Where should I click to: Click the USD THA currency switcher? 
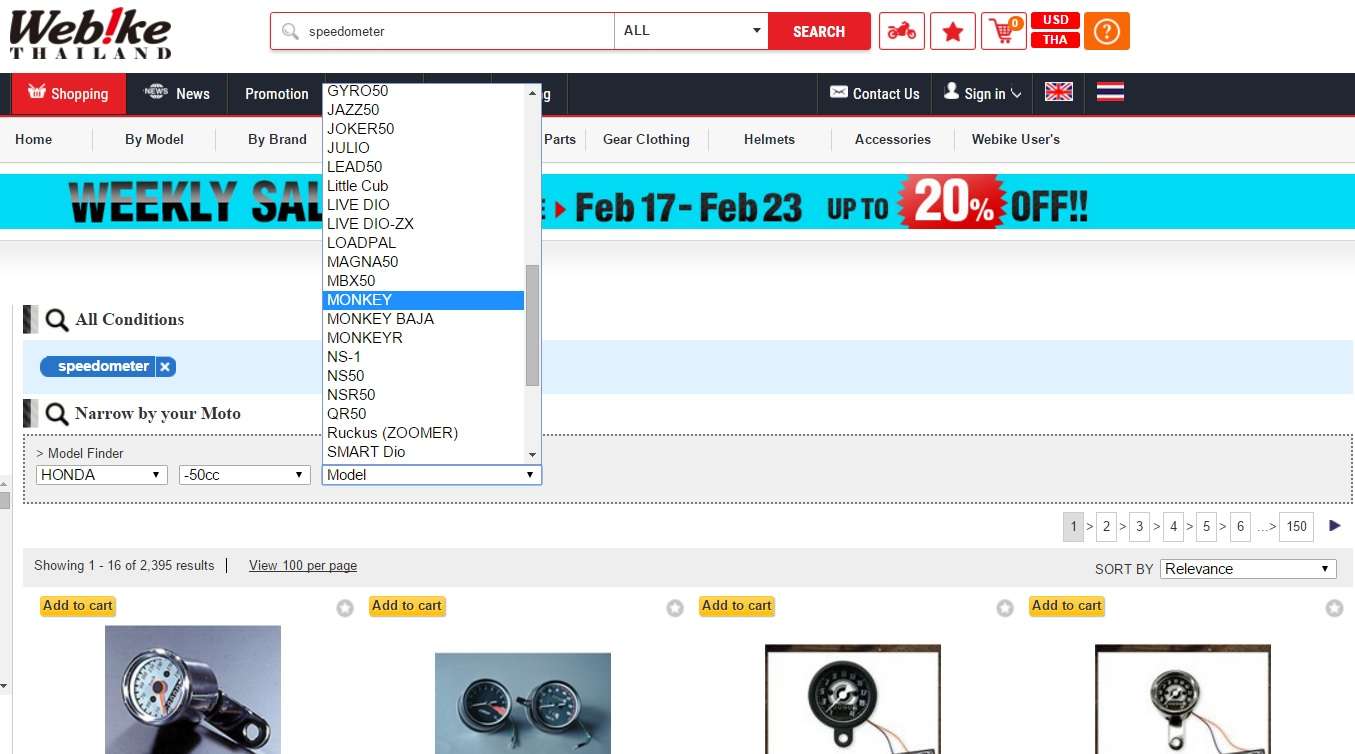tap(1055, 30)
